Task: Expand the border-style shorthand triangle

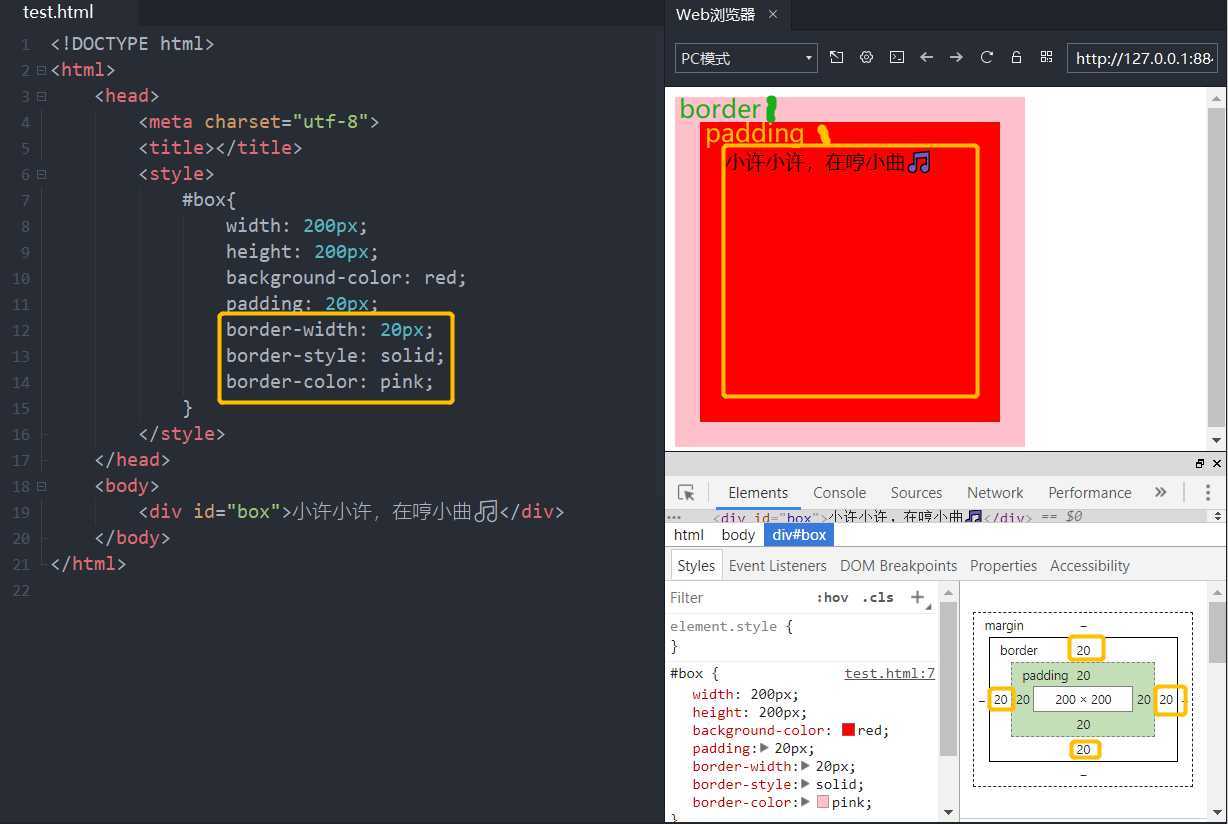Action: click(807, 784)
